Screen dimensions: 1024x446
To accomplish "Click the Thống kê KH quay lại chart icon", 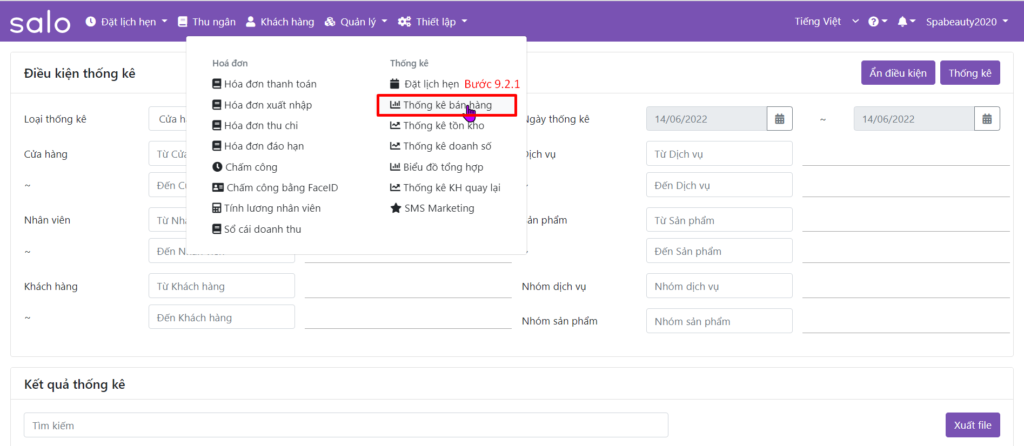I will coord(395,187).
